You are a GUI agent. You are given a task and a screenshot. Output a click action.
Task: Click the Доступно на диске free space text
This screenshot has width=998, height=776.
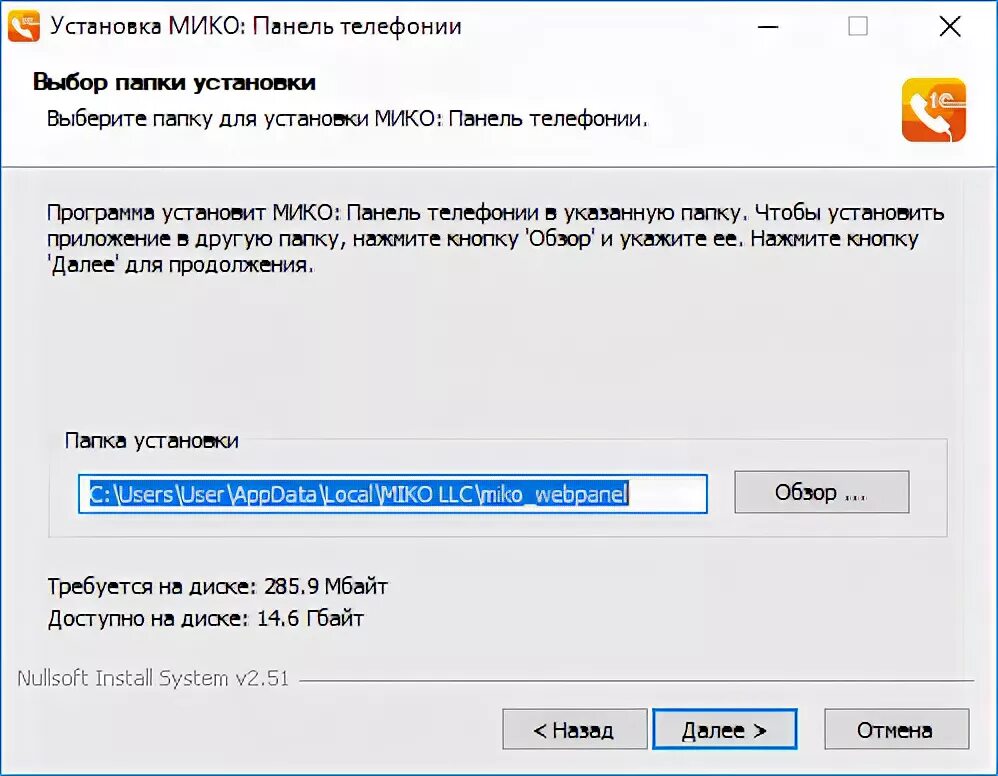206,618
